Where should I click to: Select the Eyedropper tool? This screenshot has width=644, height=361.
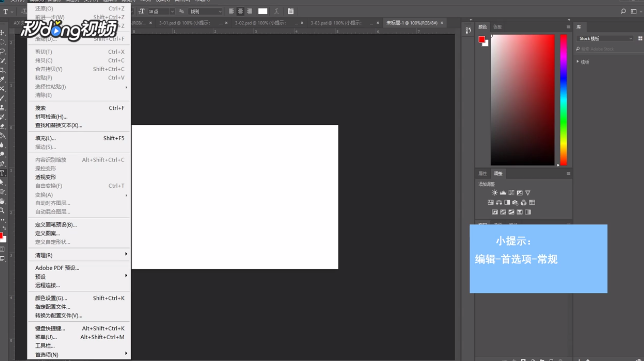(2, 79)
